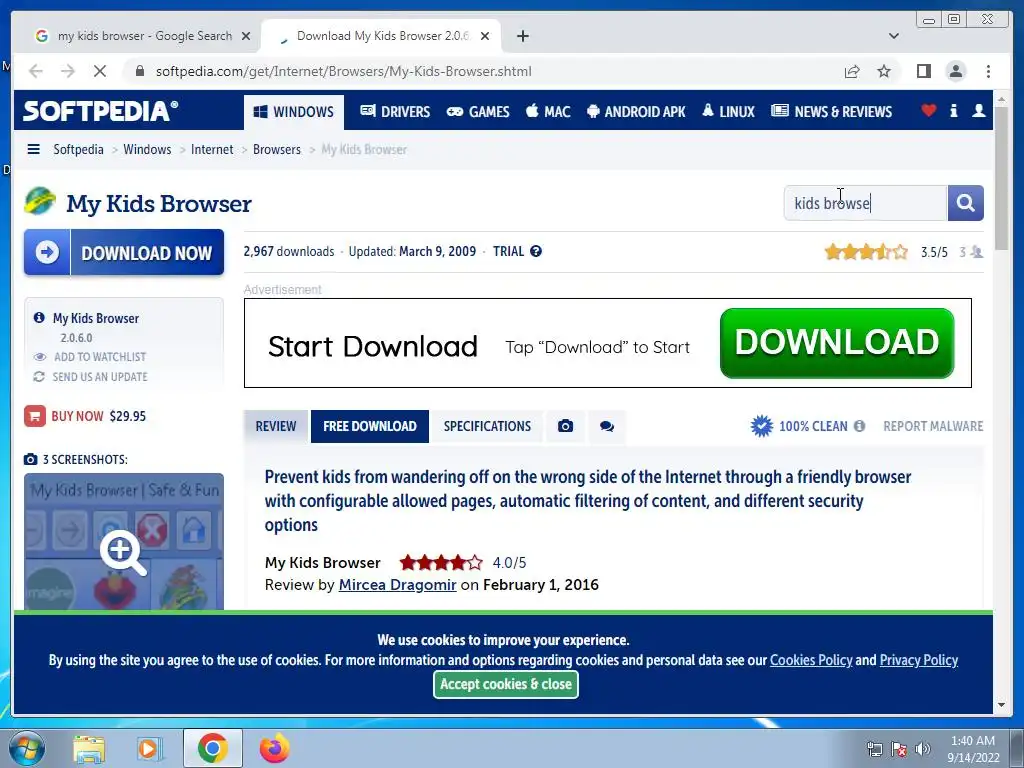Viewport: 1024px width, 768px height.
Task: Open media player from taskbar
Action: (149, 748)
